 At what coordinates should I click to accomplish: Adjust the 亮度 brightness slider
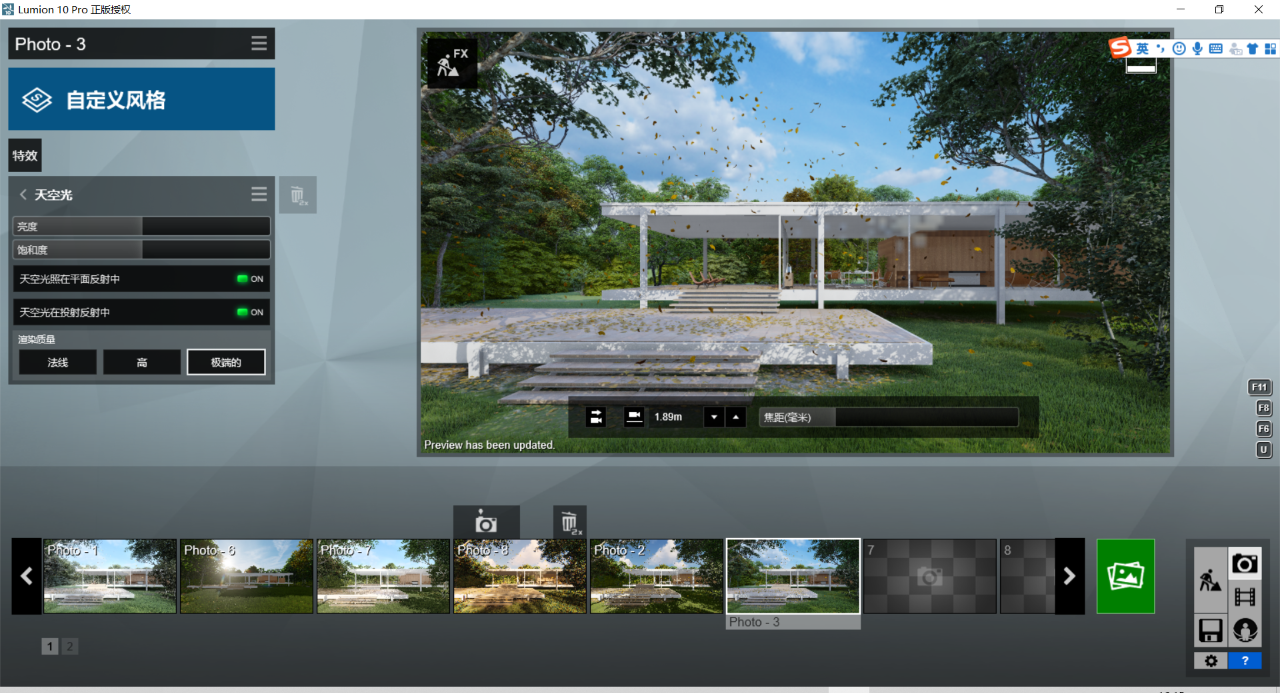[x=142, y=227]
